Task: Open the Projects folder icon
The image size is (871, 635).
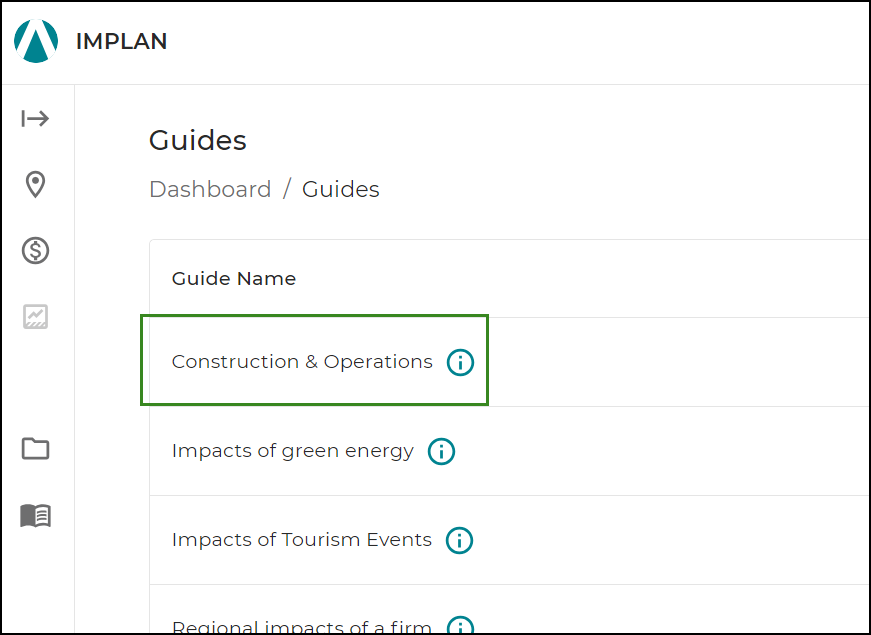Action: (35, 449)
